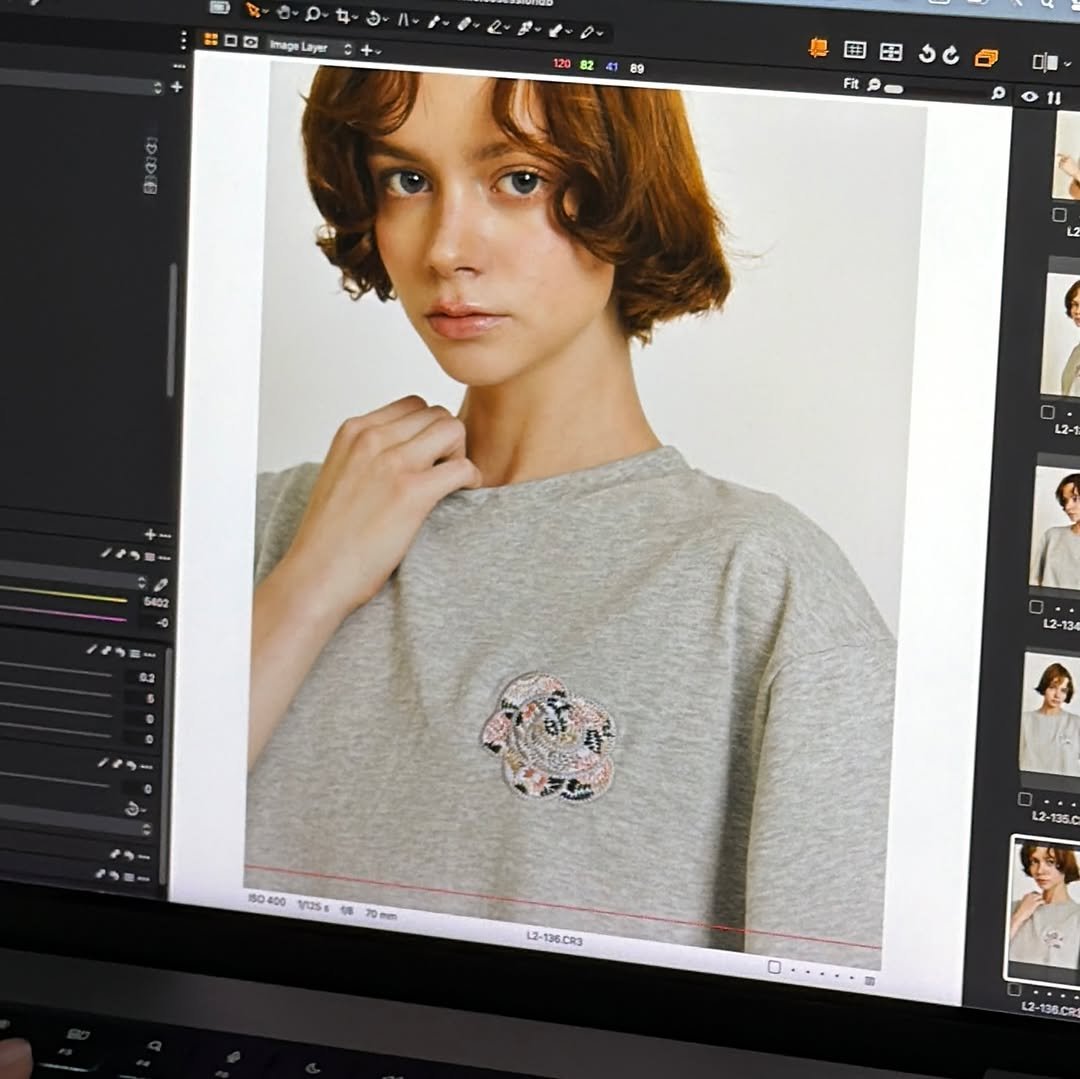
Task: Switch to multi-view grid viewer mode
Action: (x=210, y=40)
